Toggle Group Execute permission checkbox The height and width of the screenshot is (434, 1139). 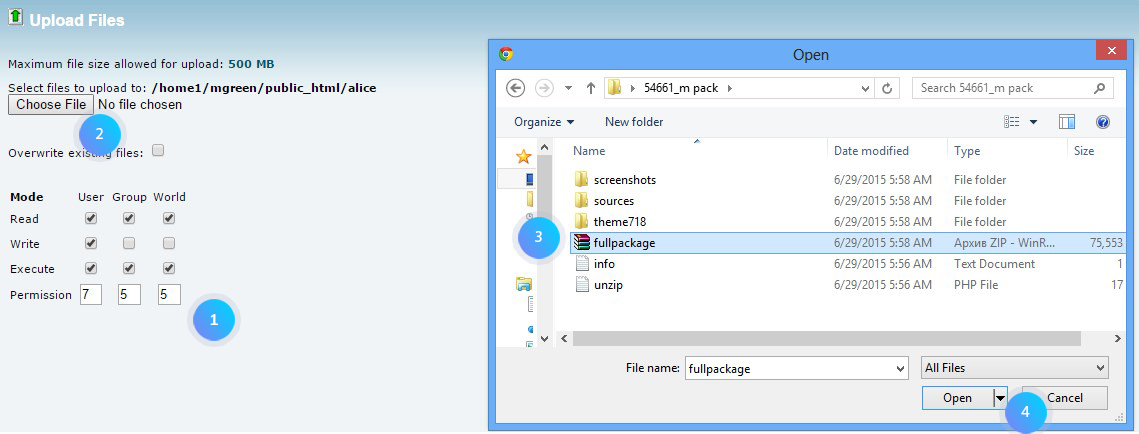click(129, 268)
